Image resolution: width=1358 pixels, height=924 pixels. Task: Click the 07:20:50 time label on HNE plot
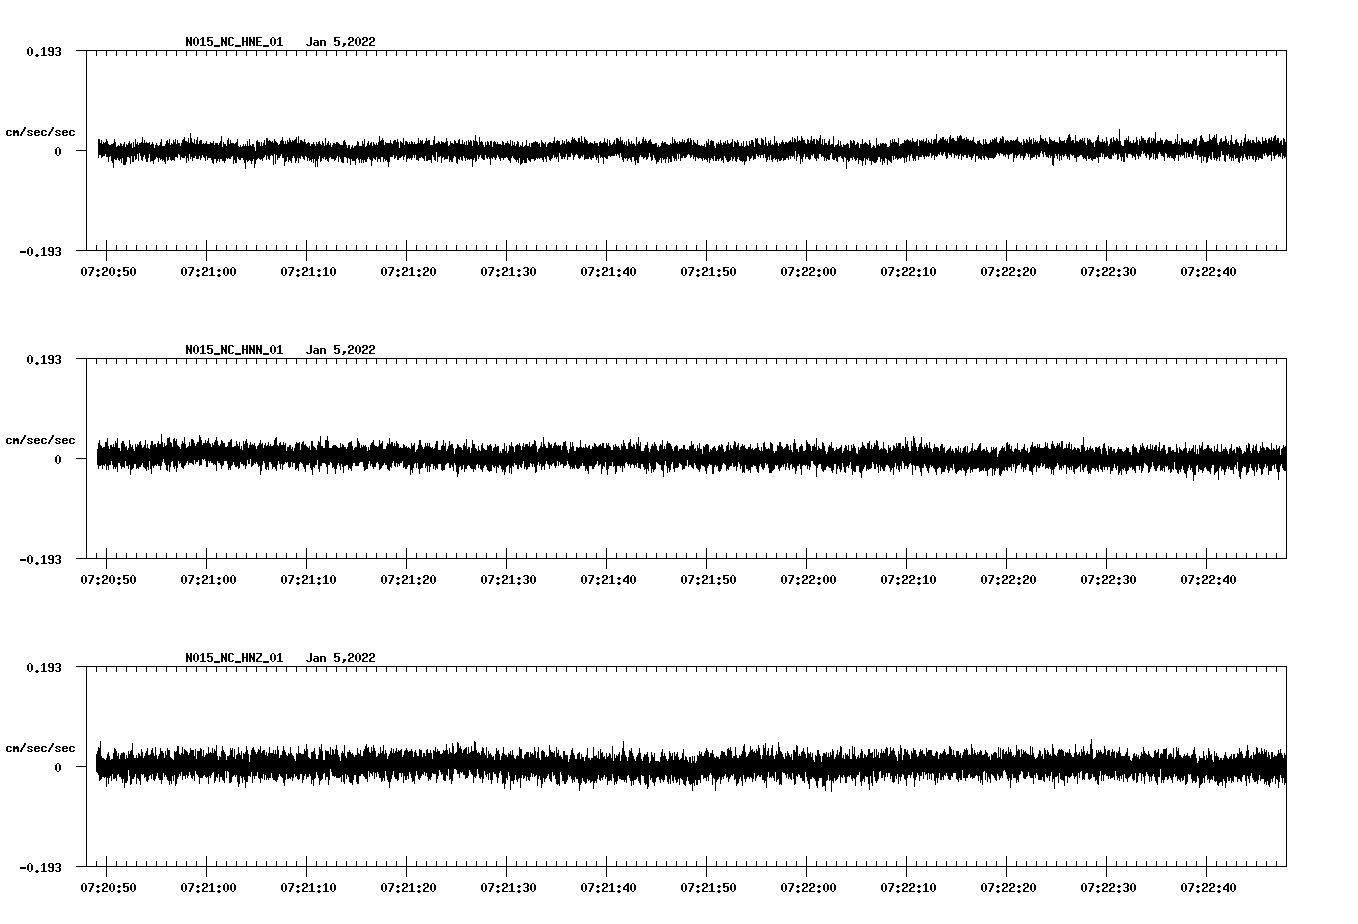click(108, 272)
